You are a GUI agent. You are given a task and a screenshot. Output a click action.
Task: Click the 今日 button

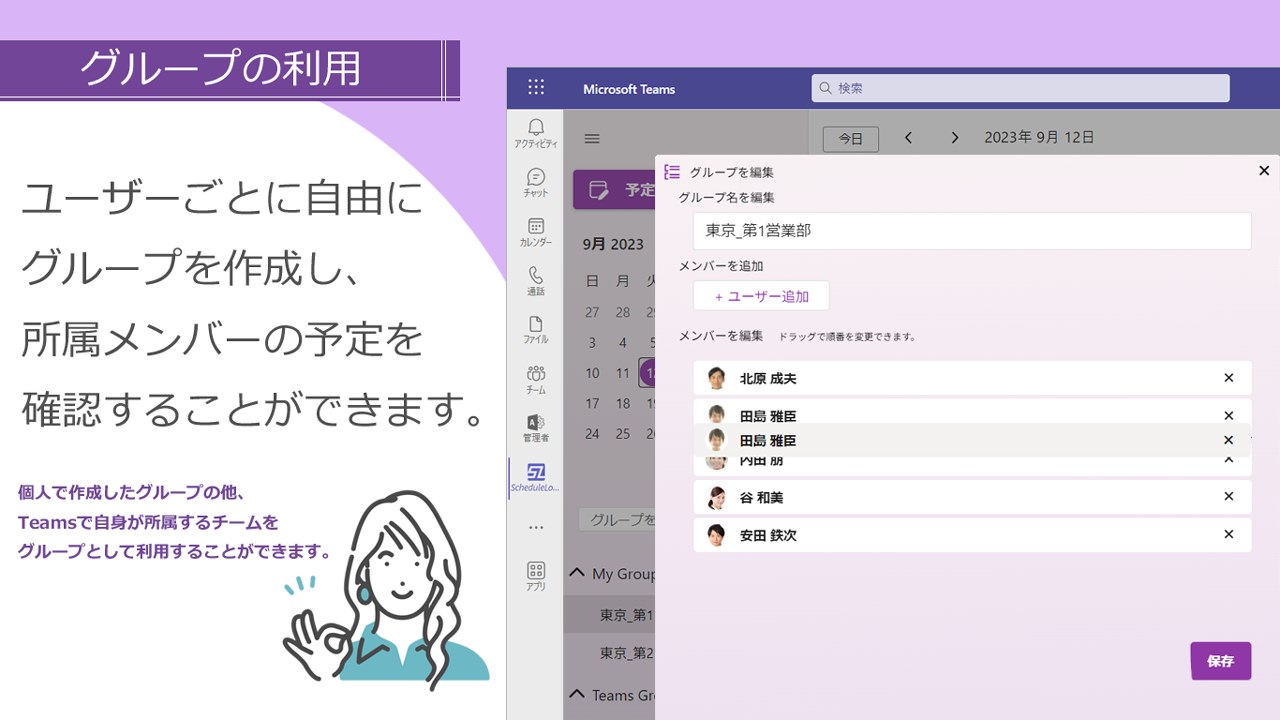851,139
